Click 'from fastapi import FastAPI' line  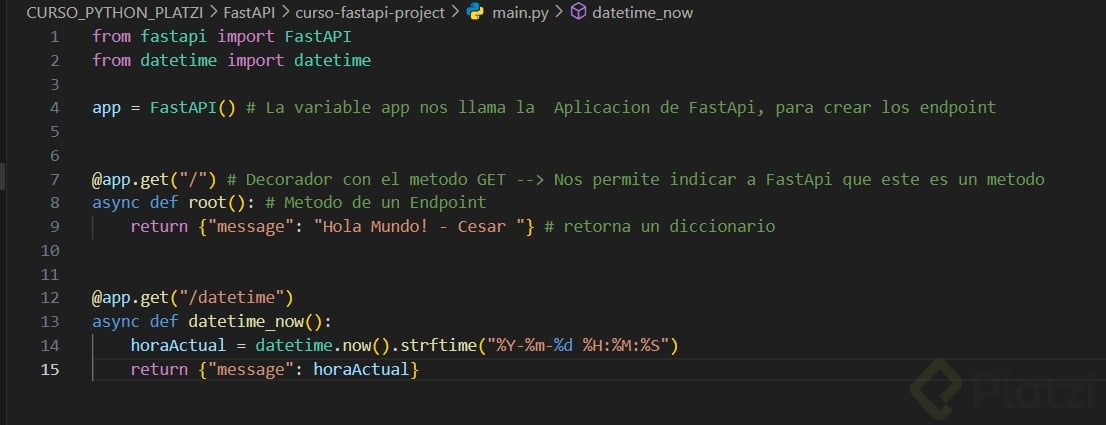221,37
